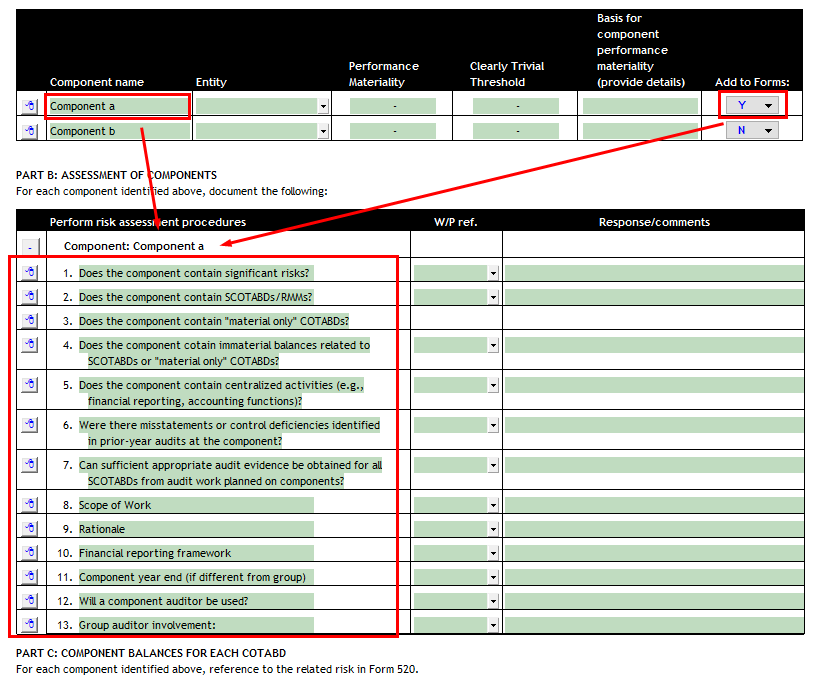822x678 pixels.
Task: Click row icon for 11 Component year end
Action: pos(30,576)
